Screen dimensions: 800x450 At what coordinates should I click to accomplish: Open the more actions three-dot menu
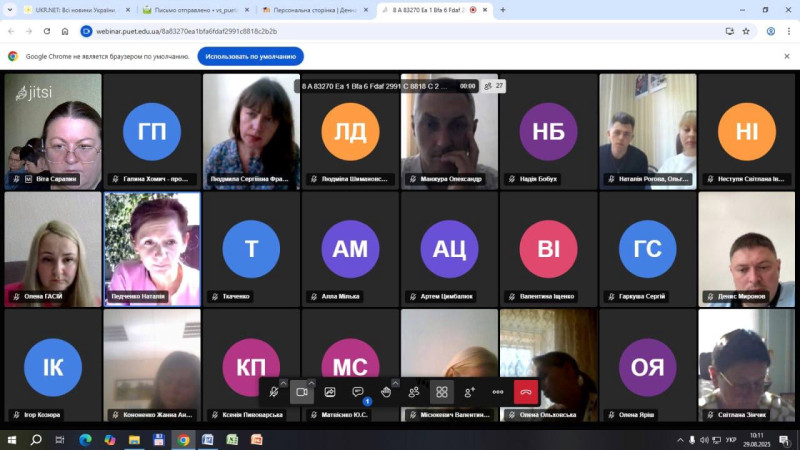coord(498,392)
